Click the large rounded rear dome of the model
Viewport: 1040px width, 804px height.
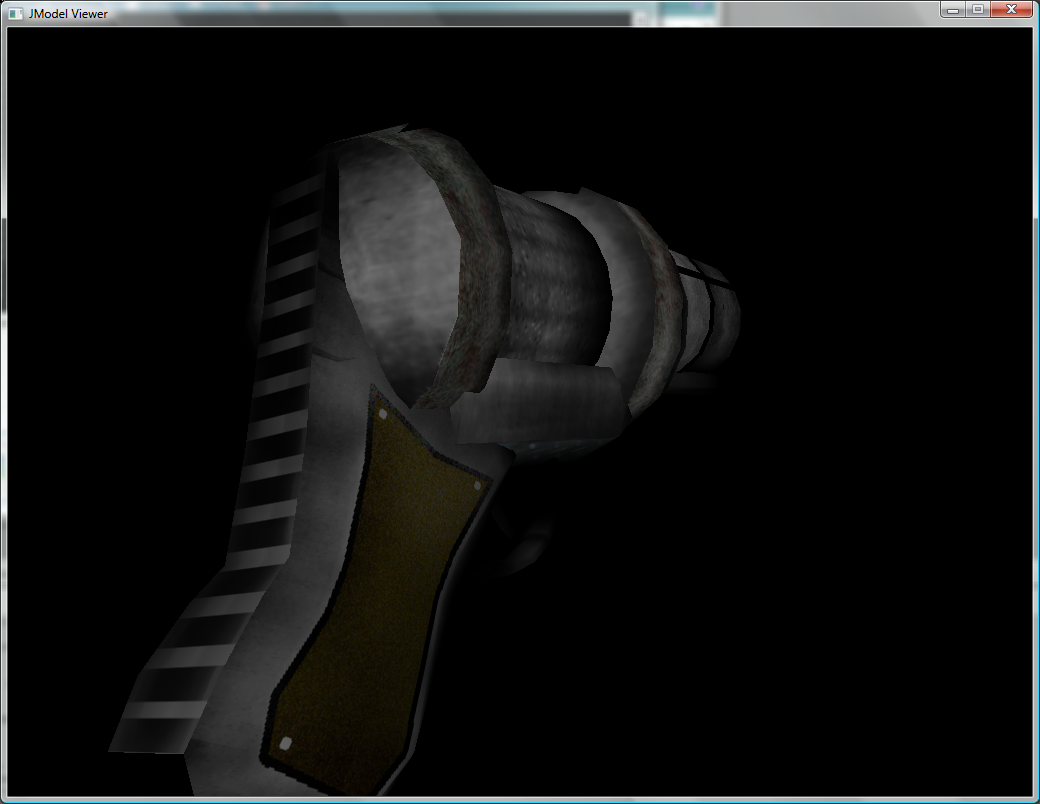coord(400,270)
